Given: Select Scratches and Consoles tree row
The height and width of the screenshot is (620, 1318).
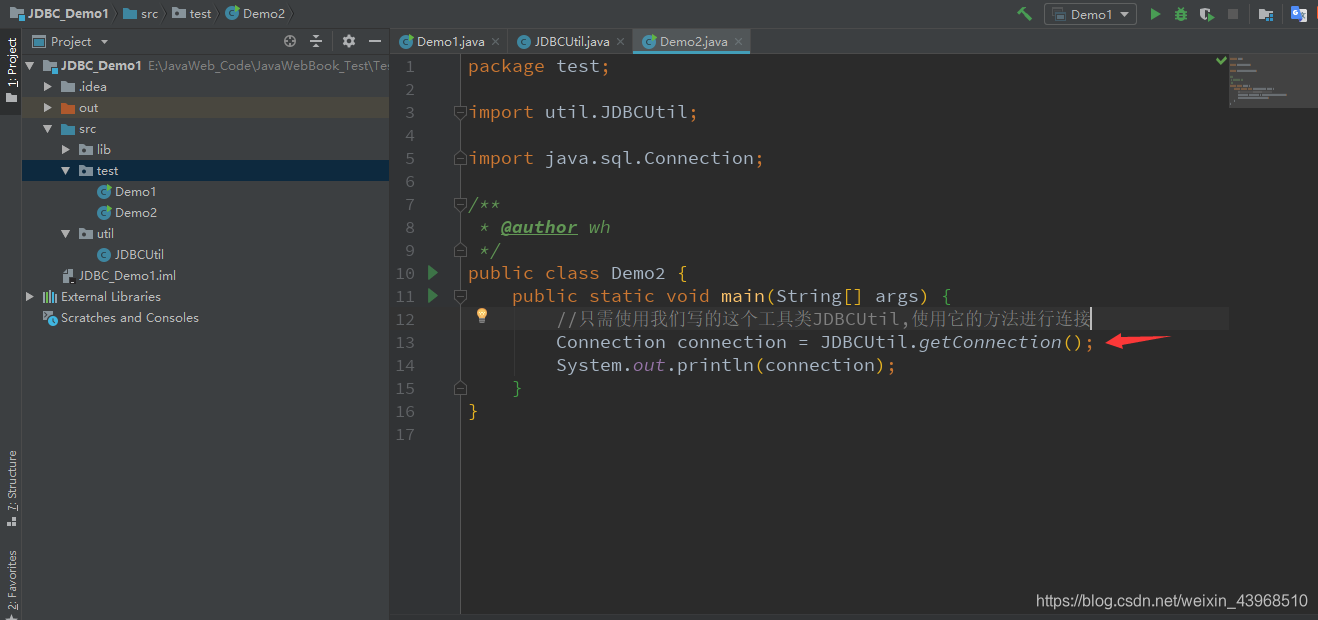Looking at the screenshot, I should coord(205,318).
